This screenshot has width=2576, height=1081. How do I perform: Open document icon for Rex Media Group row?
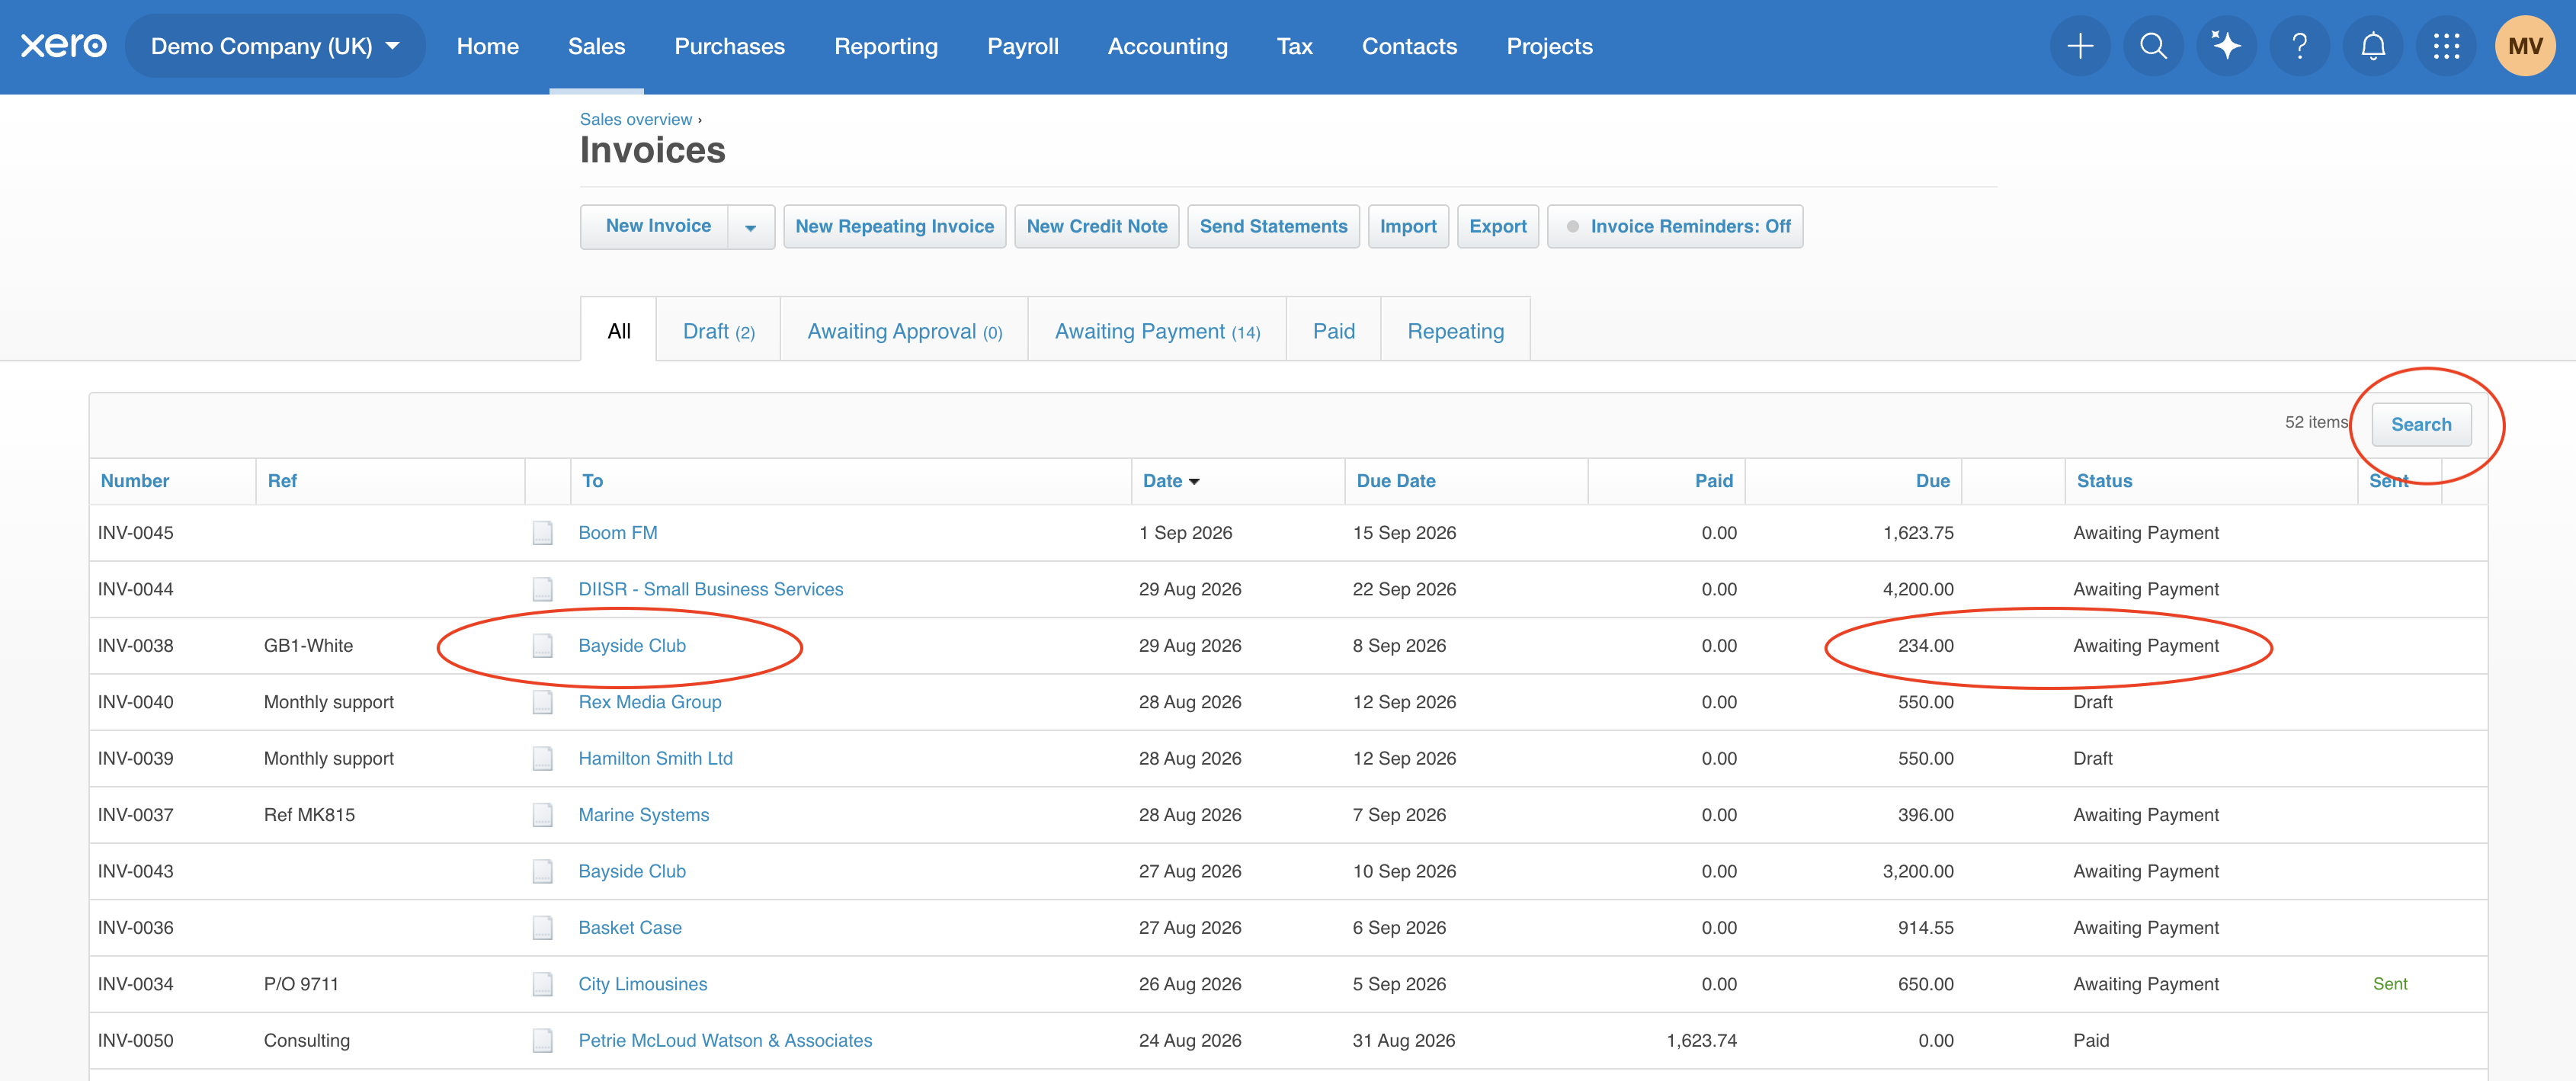pos(542,702)
